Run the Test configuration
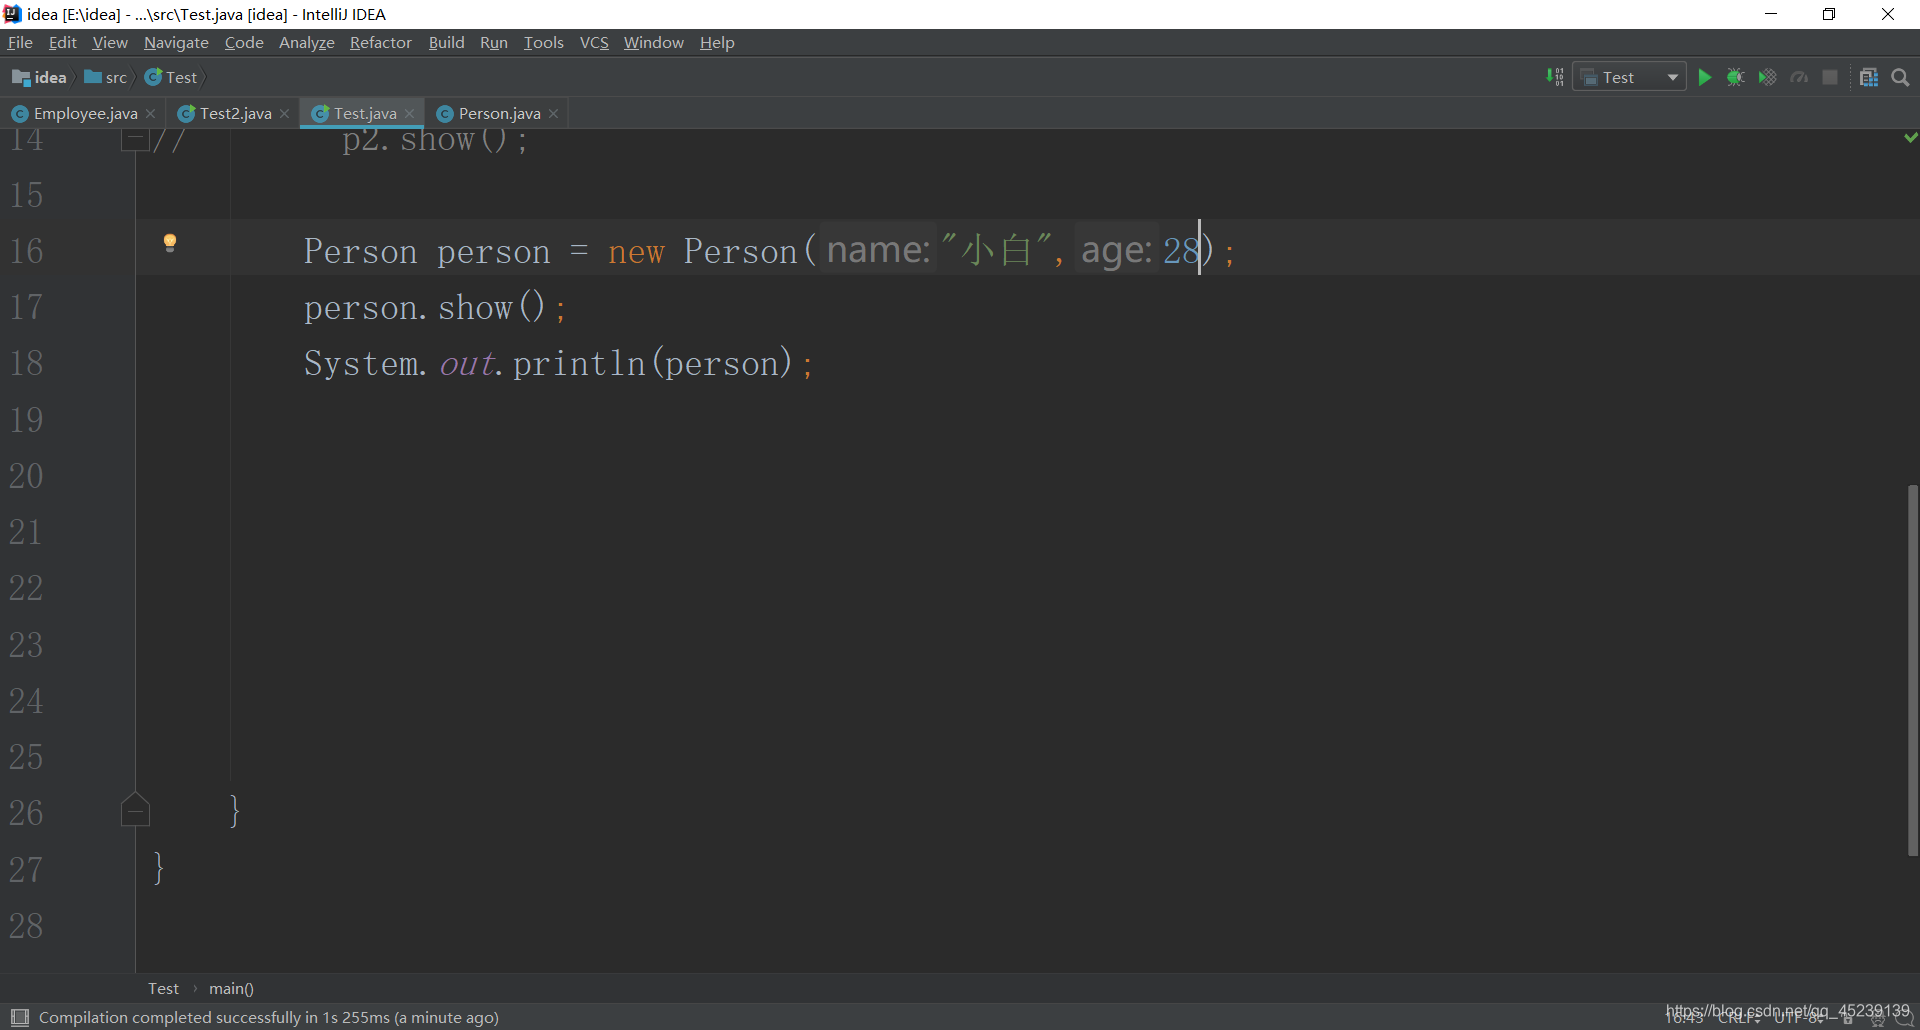Viewport: 1920px width, 1030px height. pos(1705,77)
